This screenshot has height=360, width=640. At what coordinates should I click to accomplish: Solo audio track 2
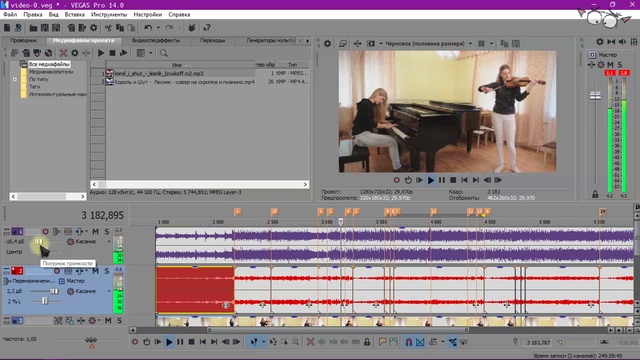107,271
